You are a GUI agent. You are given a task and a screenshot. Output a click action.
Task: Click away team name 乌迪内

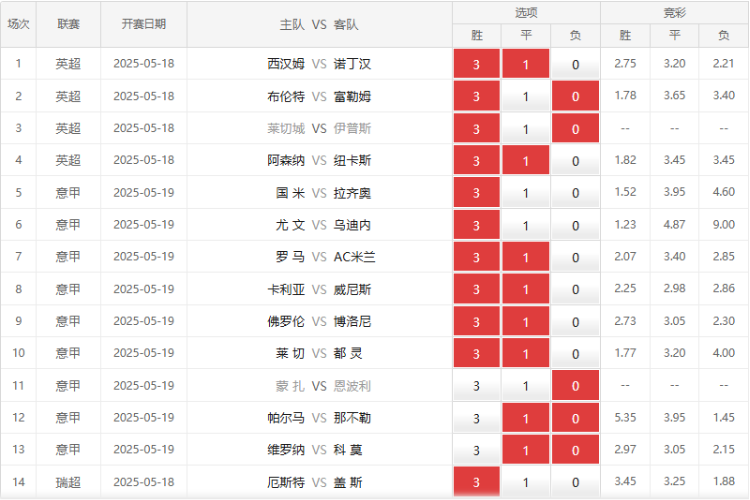pos(352,225)
